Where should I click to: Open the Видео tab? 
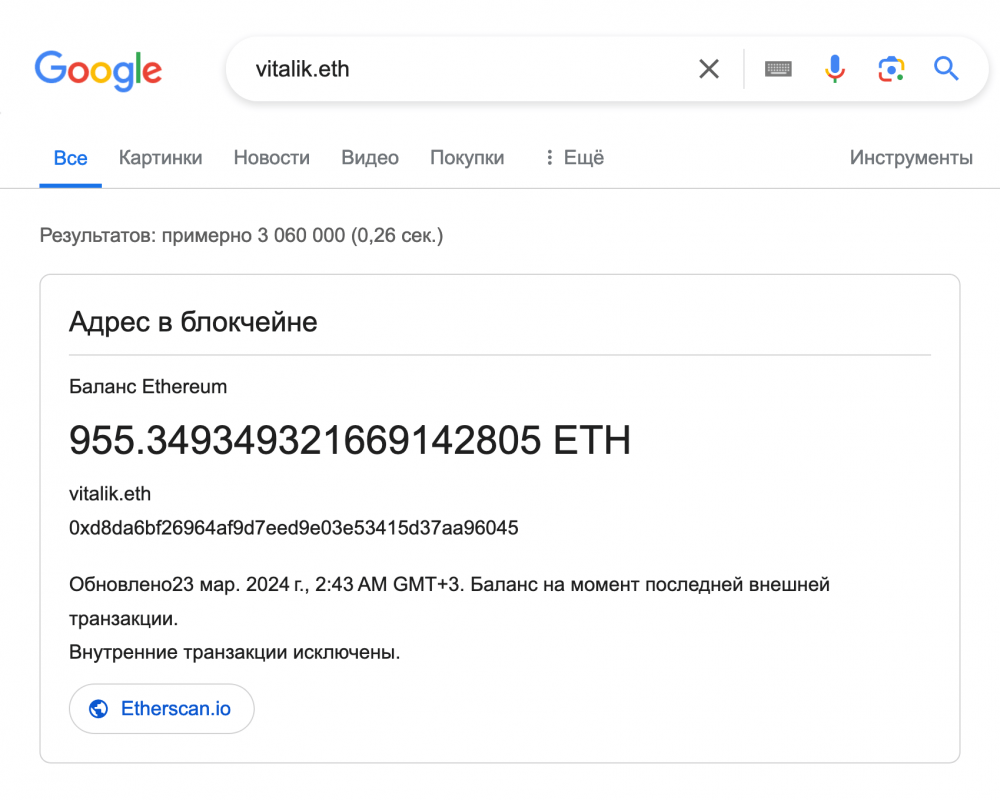pyautogui.click(x=370, y=158)
